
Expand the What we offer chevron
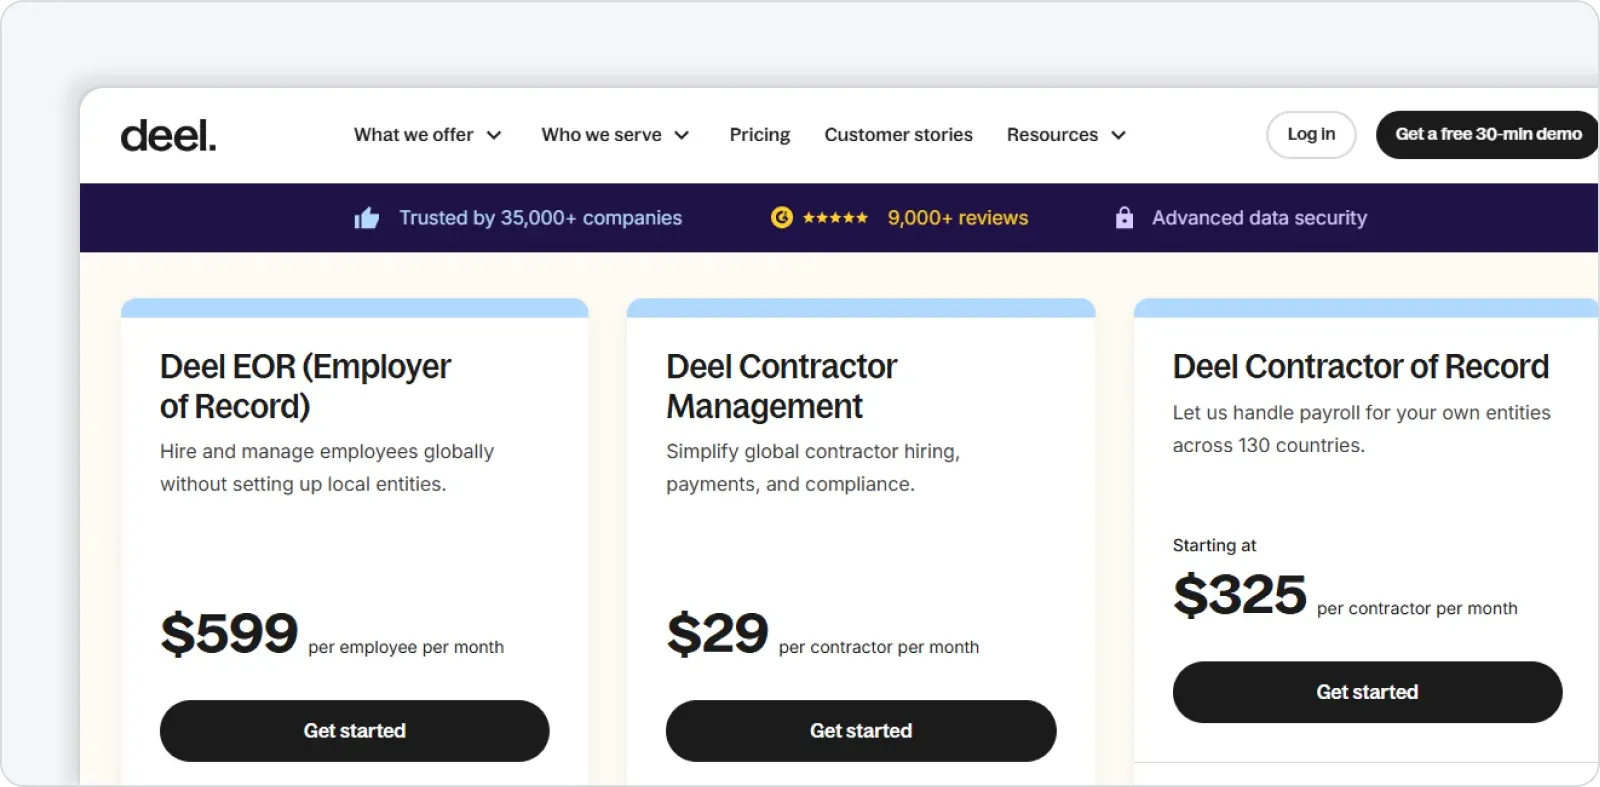[x=494, y=135]
